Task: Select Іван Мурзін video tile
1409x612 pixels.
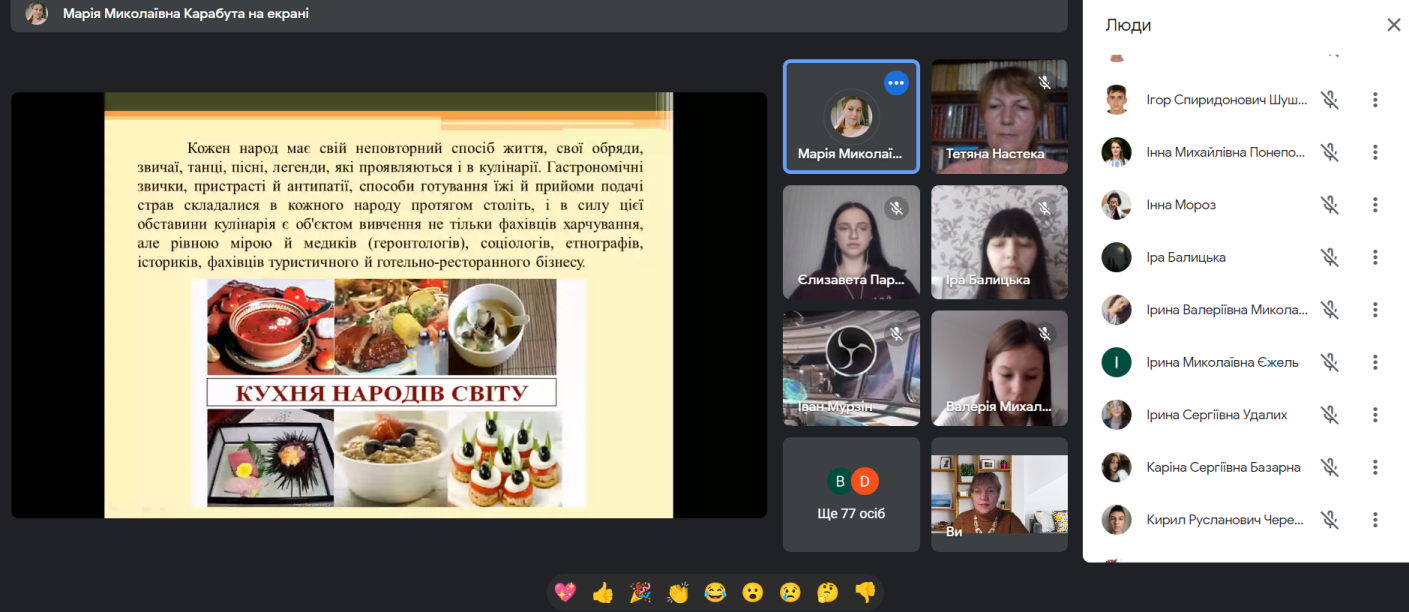Action: pos(851,368)
